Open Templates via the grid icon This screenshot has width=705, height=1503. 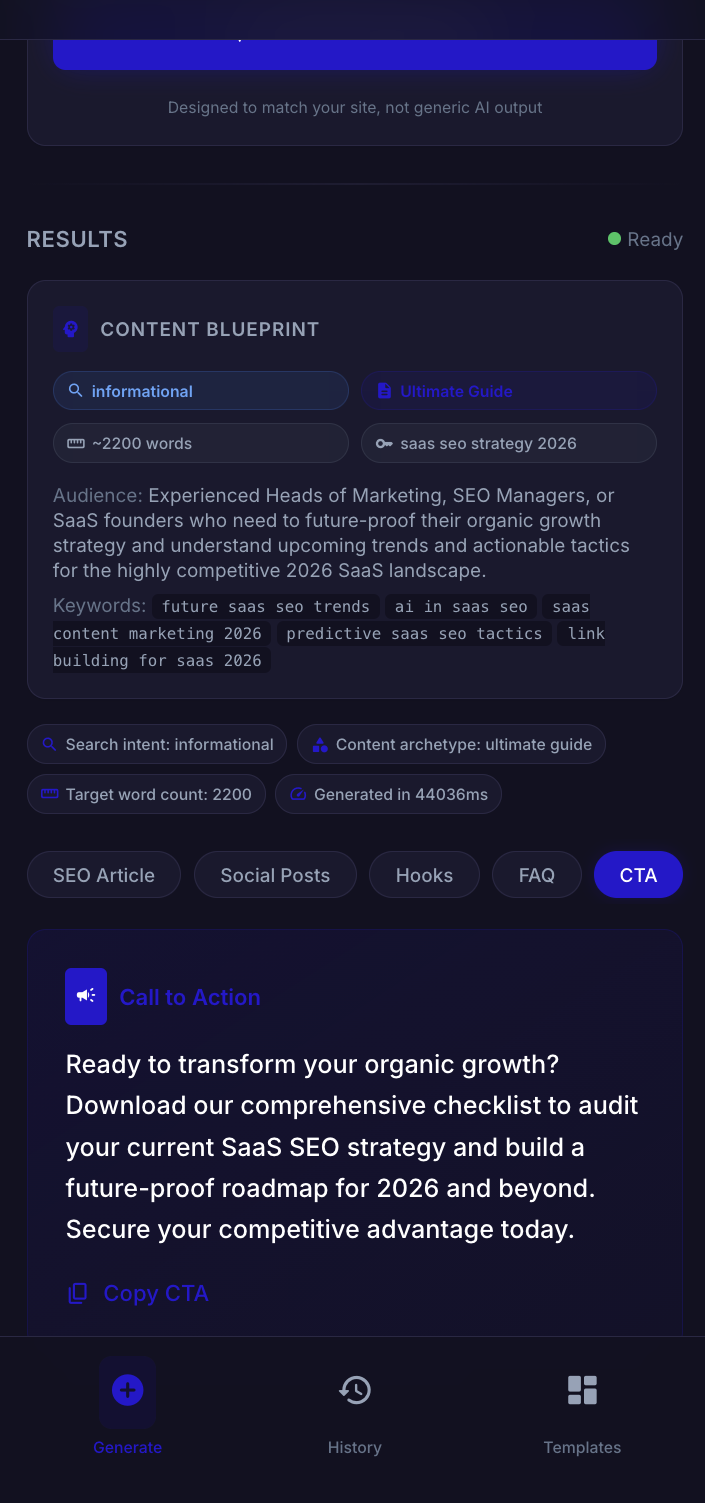pos(582,1389)
